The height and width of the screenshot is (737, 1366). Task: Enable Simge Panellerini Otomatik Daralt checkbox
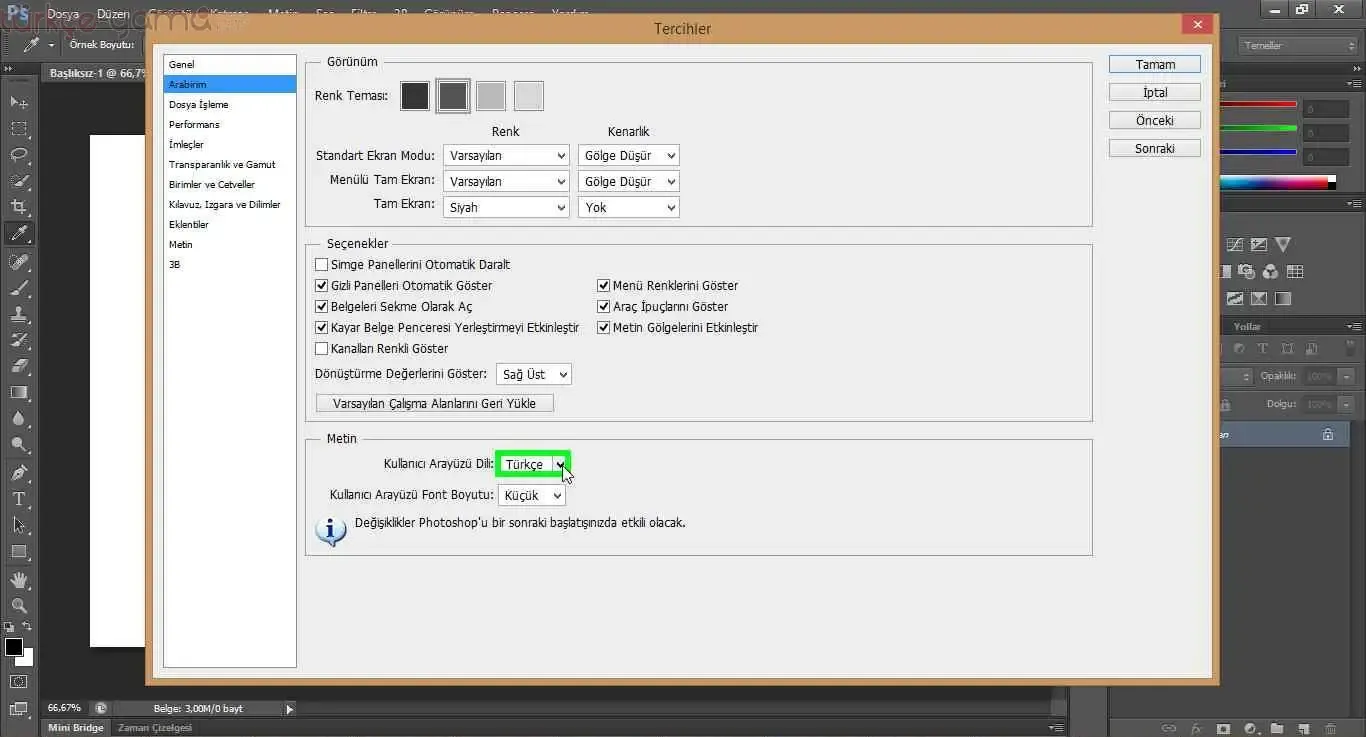[x=322, y=265]
